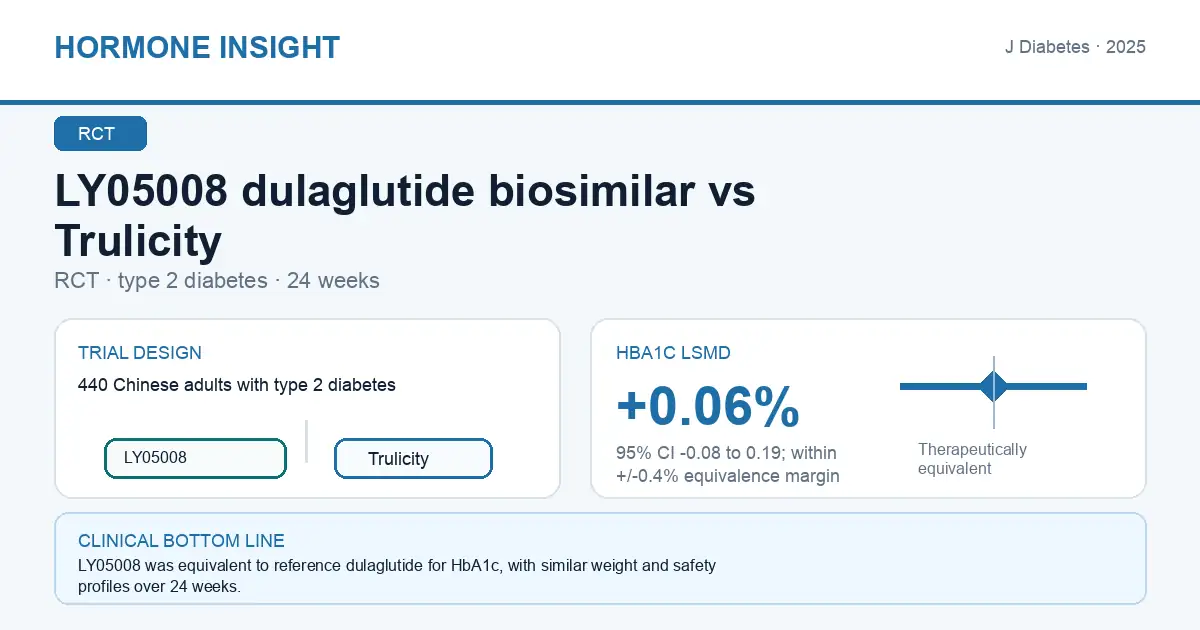1200x630 pixels.
Task: Click the TRIAL DESIGN heading
Action: tap(140, 353)
